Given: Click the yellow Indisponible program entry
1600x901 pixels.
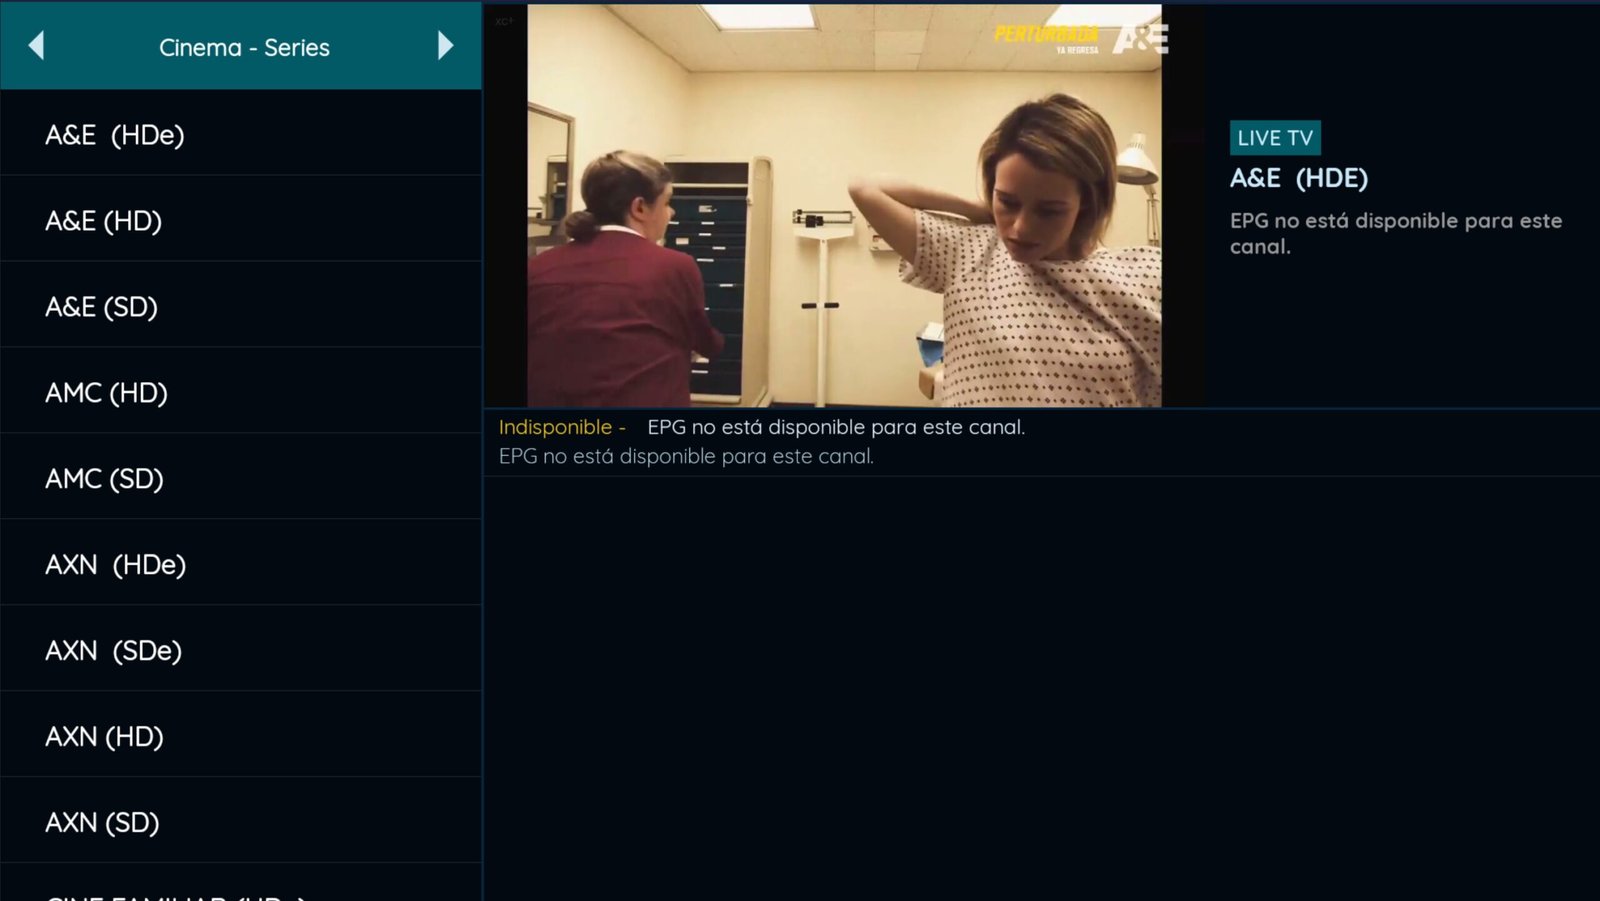Looking at the screenshot, I should (555, 427).
